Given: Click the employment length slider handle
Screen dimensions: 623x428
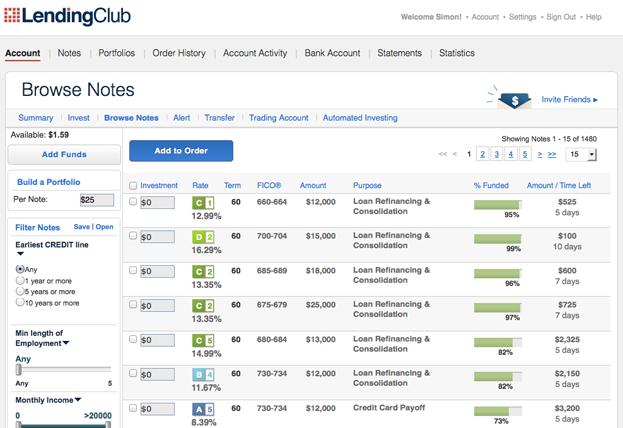Looking at the screenshot, I should click(x=19, y=370).
